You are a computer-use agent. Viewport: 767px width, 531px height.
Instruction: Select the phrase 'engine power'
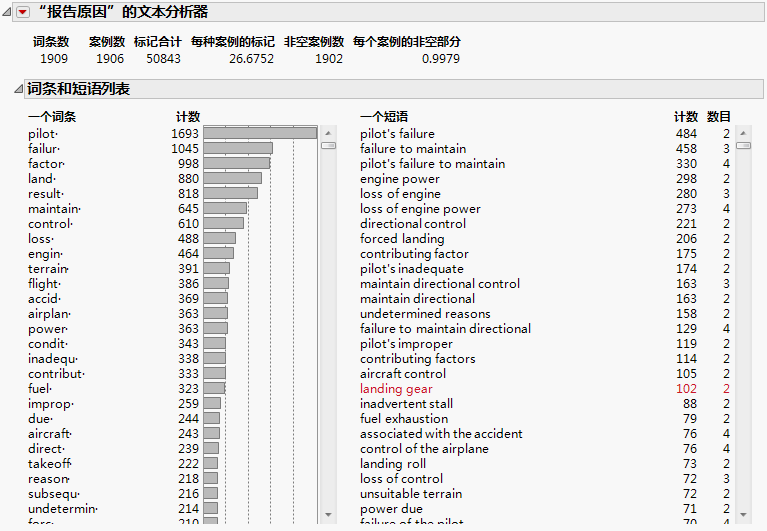(x=400, y=179)
